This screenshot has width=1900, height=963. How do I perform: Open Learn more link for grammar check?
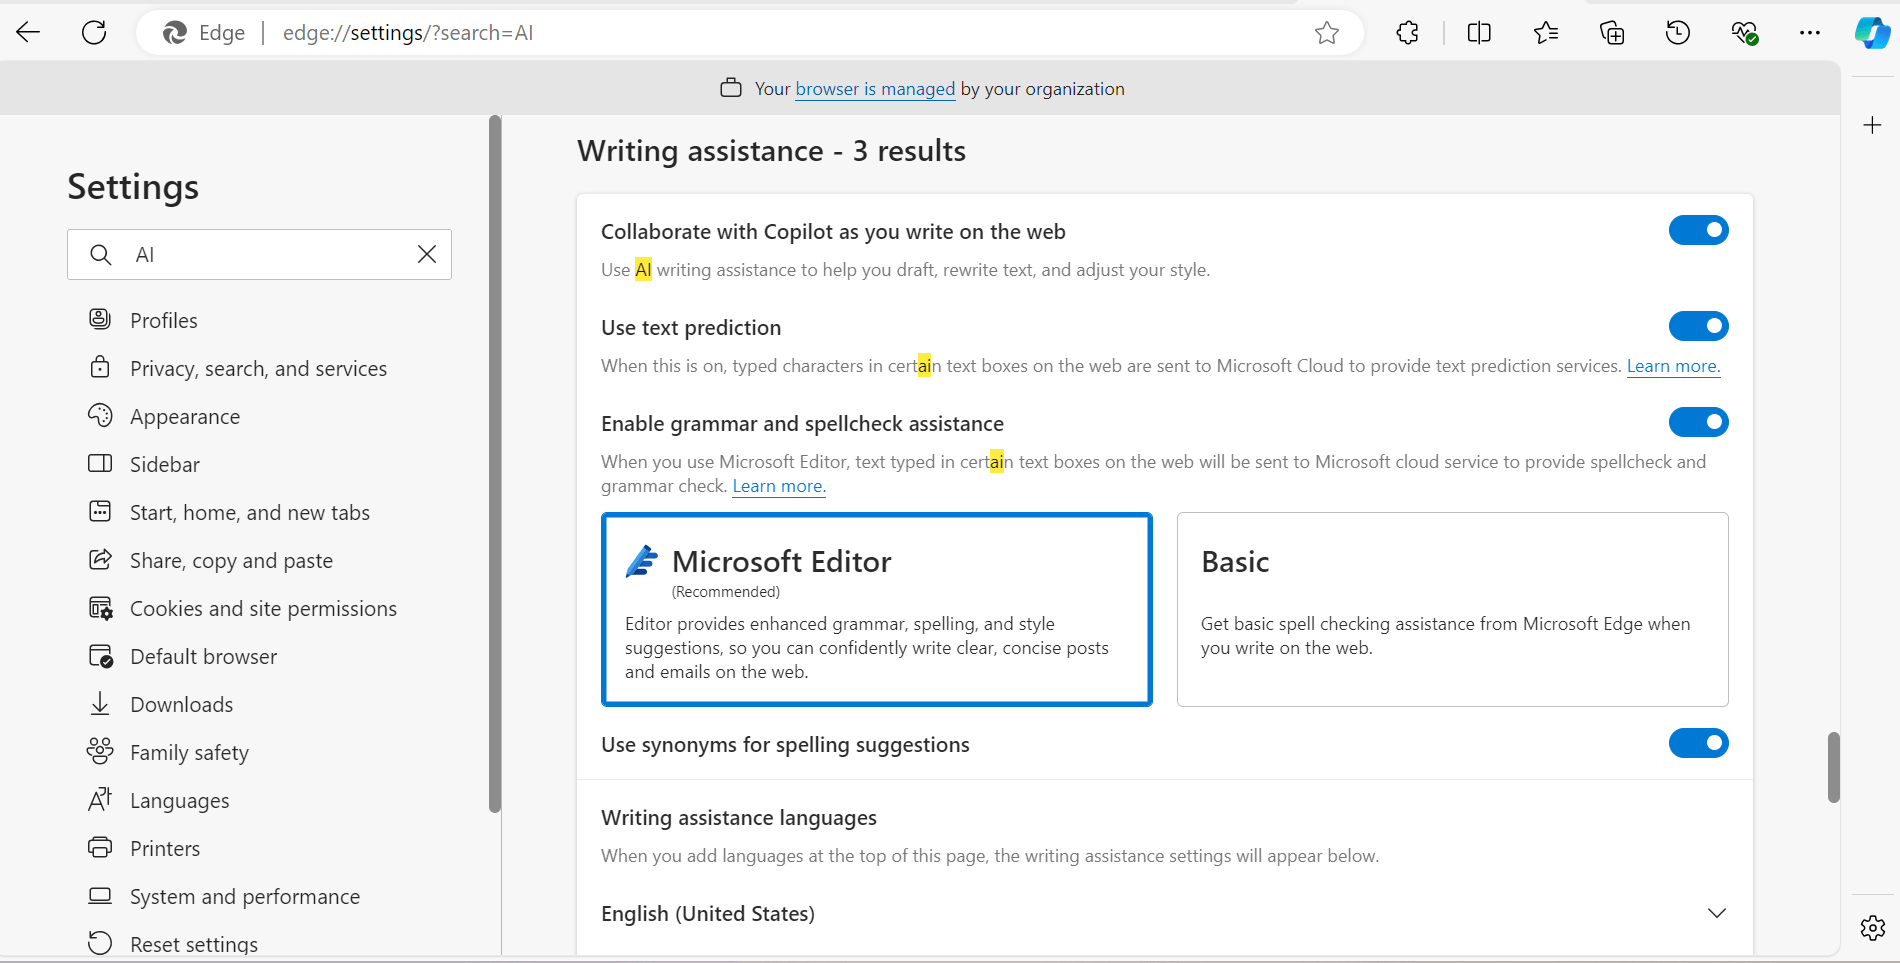[779, 486]
